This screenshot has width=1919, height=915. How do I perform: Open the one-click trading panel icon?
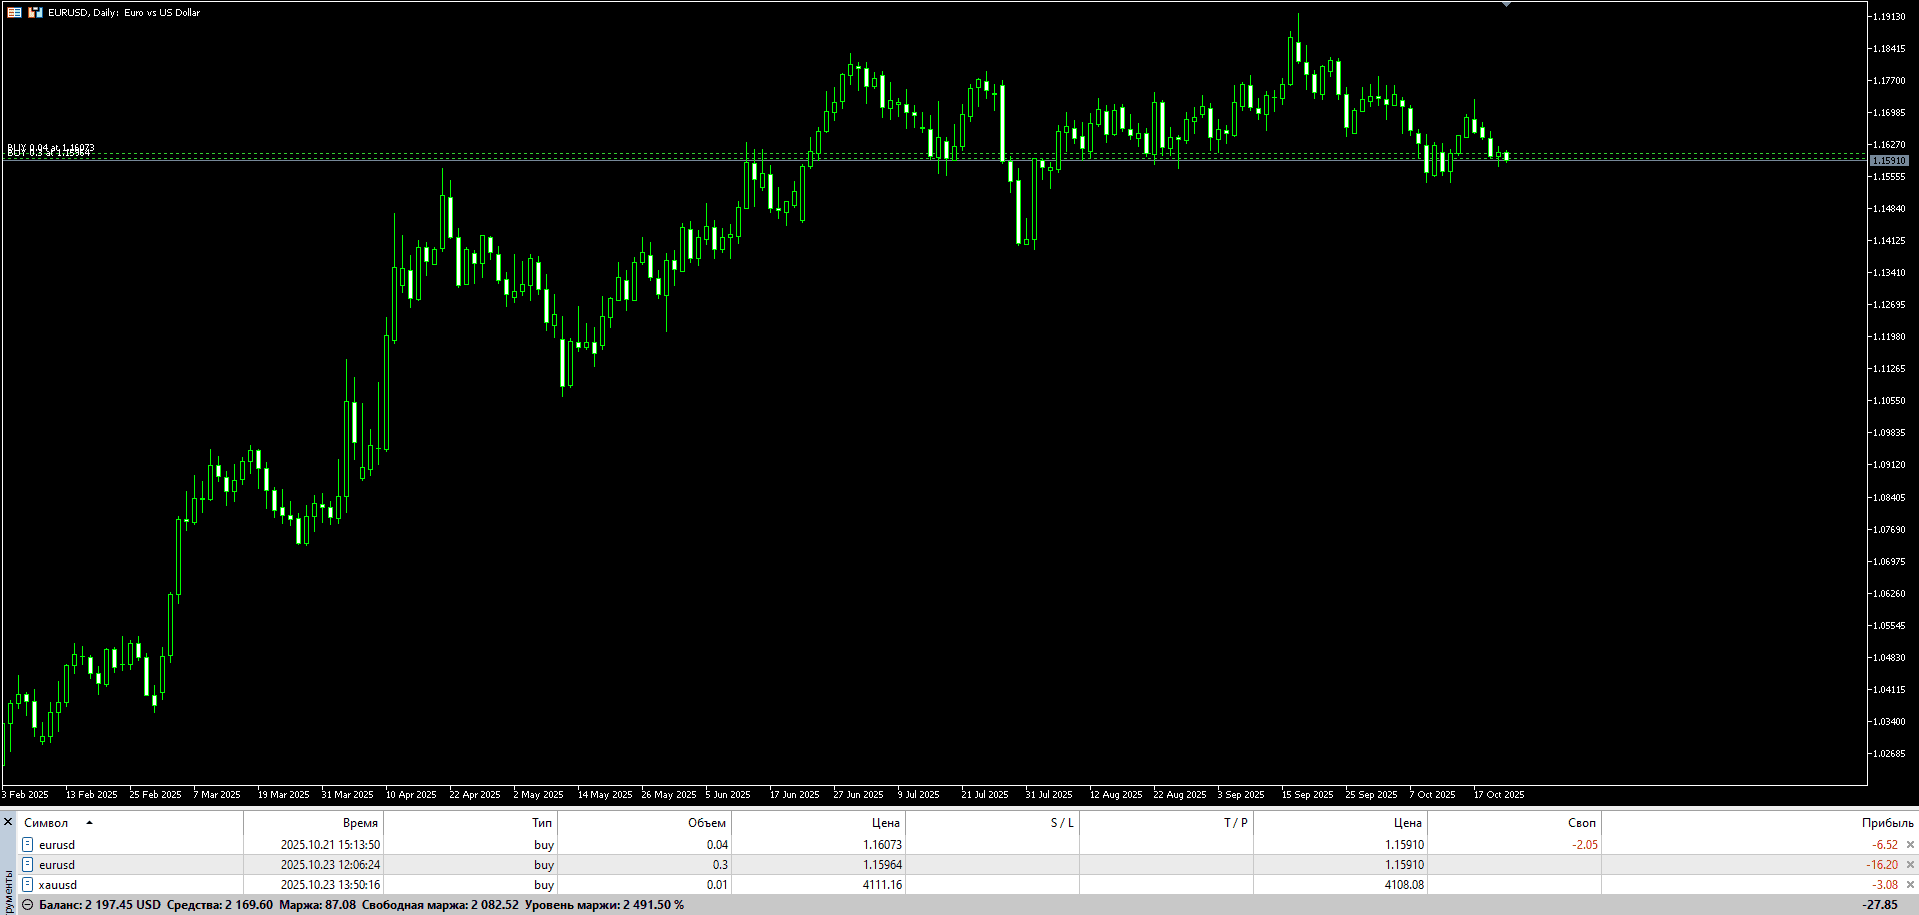(x=14, y=13)
